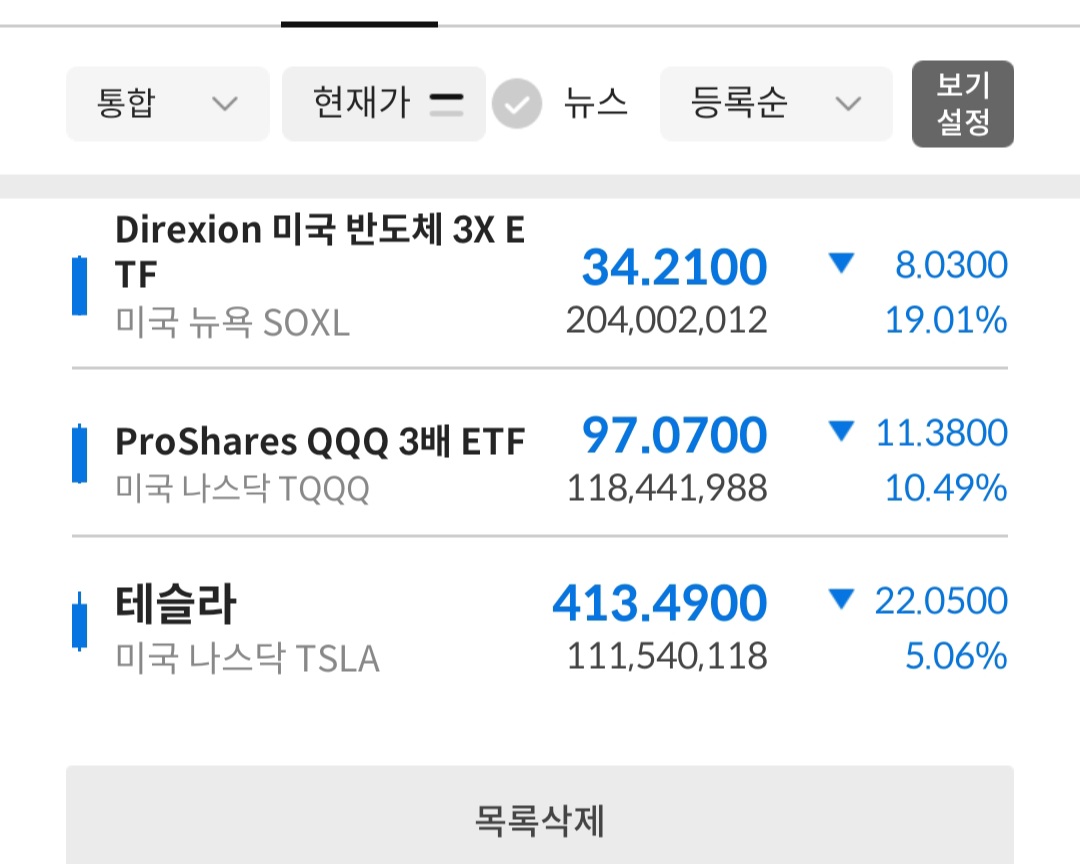Screen dimensions: 1080x864
Task: Click Tesla down-arrow change indicator
Action: pos(841,600)
